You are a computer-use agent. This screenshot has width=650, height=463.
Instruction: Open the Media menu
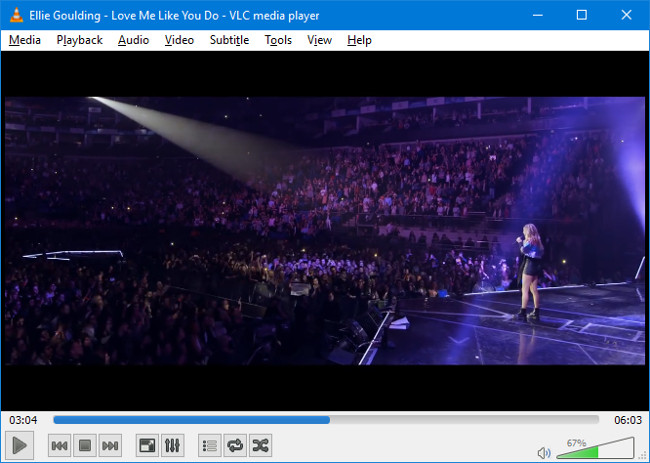(x=25, y=40)
